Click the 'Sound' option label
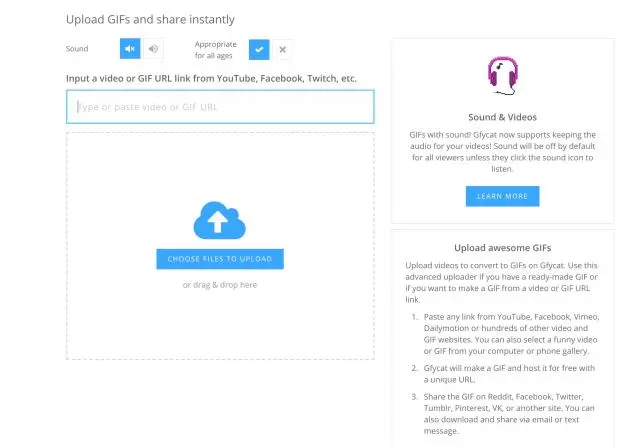619x447 pixels. 77,48
